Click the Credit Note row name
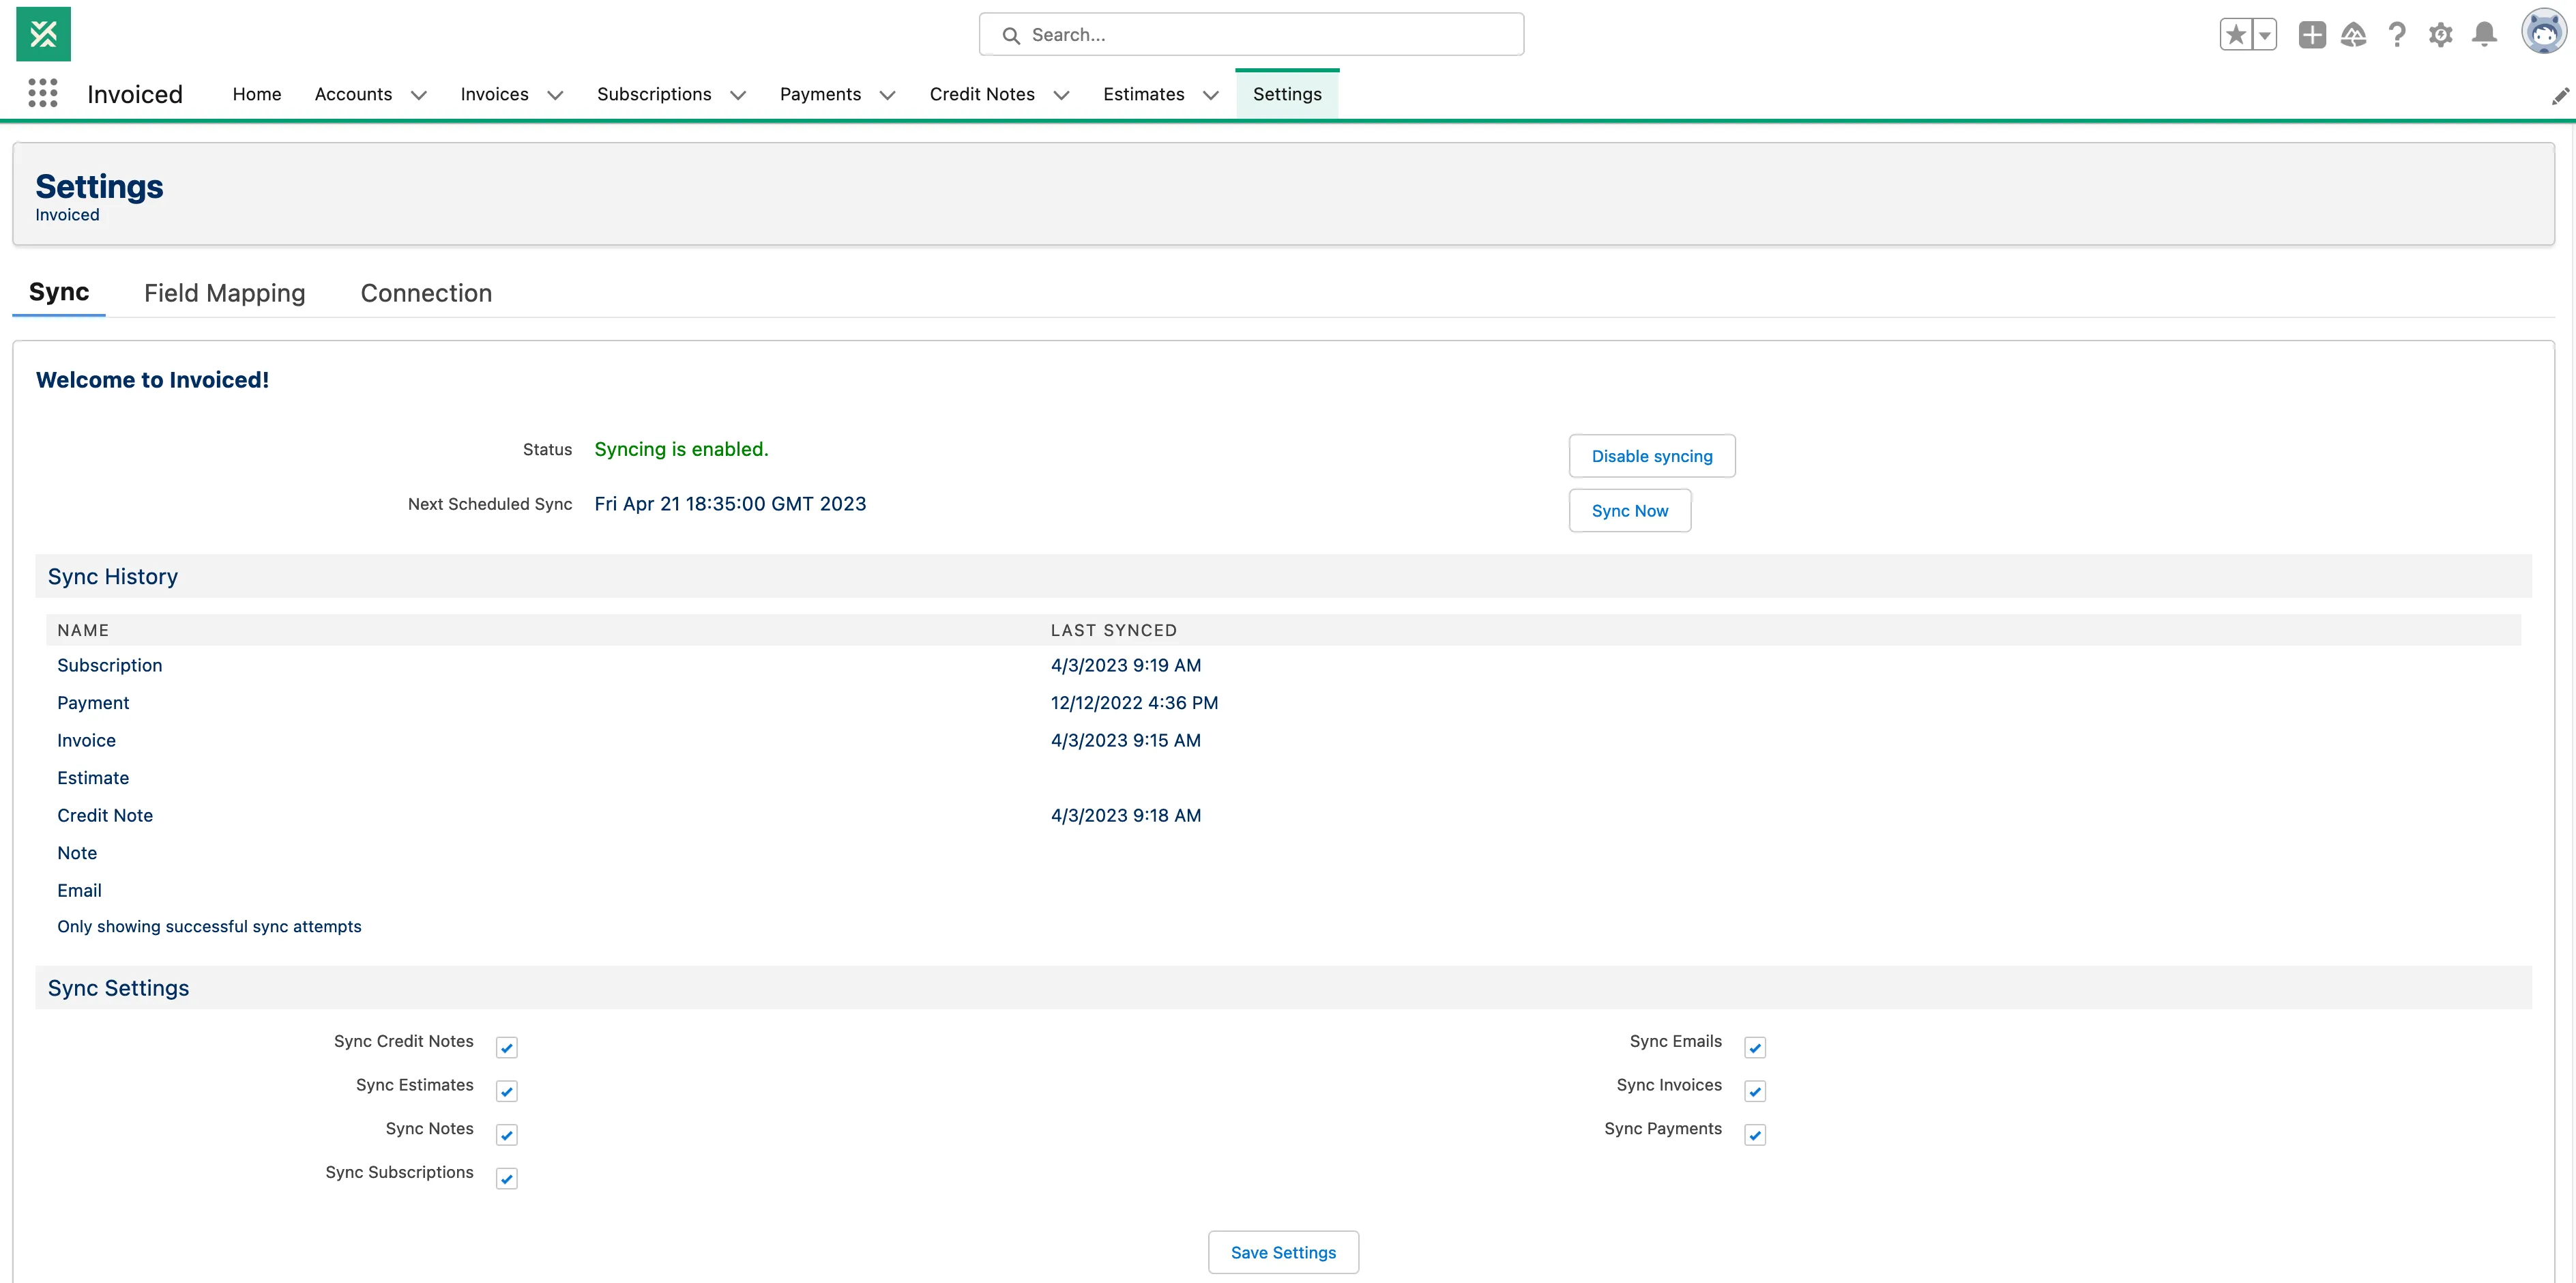 click(105, 815)
